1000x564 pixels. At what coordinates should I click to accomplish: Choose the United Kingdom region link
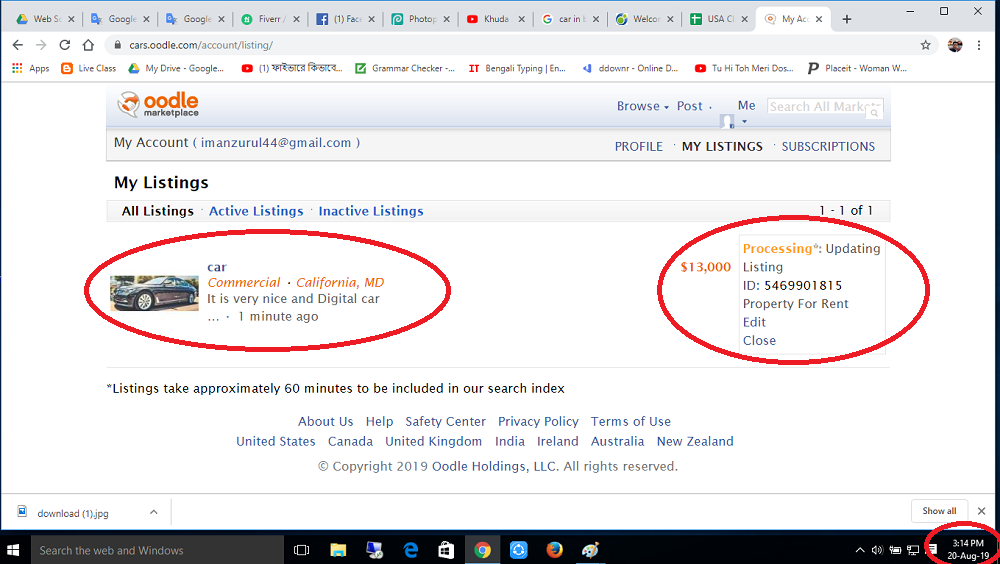click(433, 442)
